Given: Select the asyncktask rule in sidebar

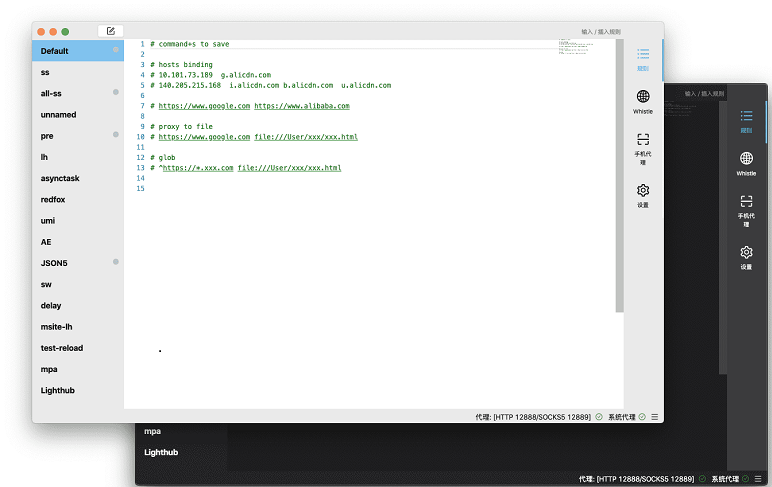Looking at the screenshot, I should [x=60, y=178].
